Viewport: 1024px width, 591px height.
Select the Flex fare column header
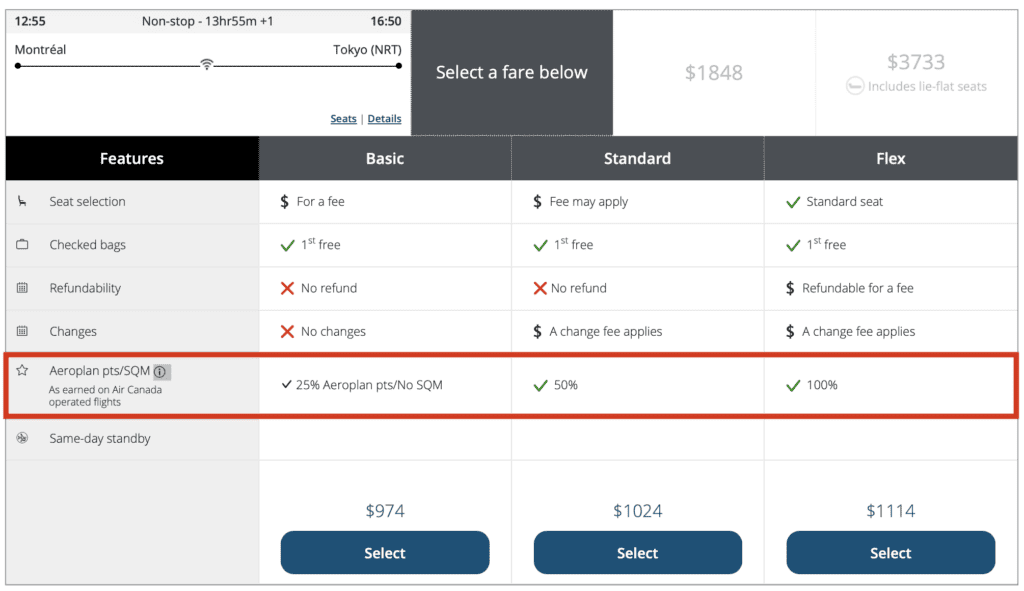point(890,158)
